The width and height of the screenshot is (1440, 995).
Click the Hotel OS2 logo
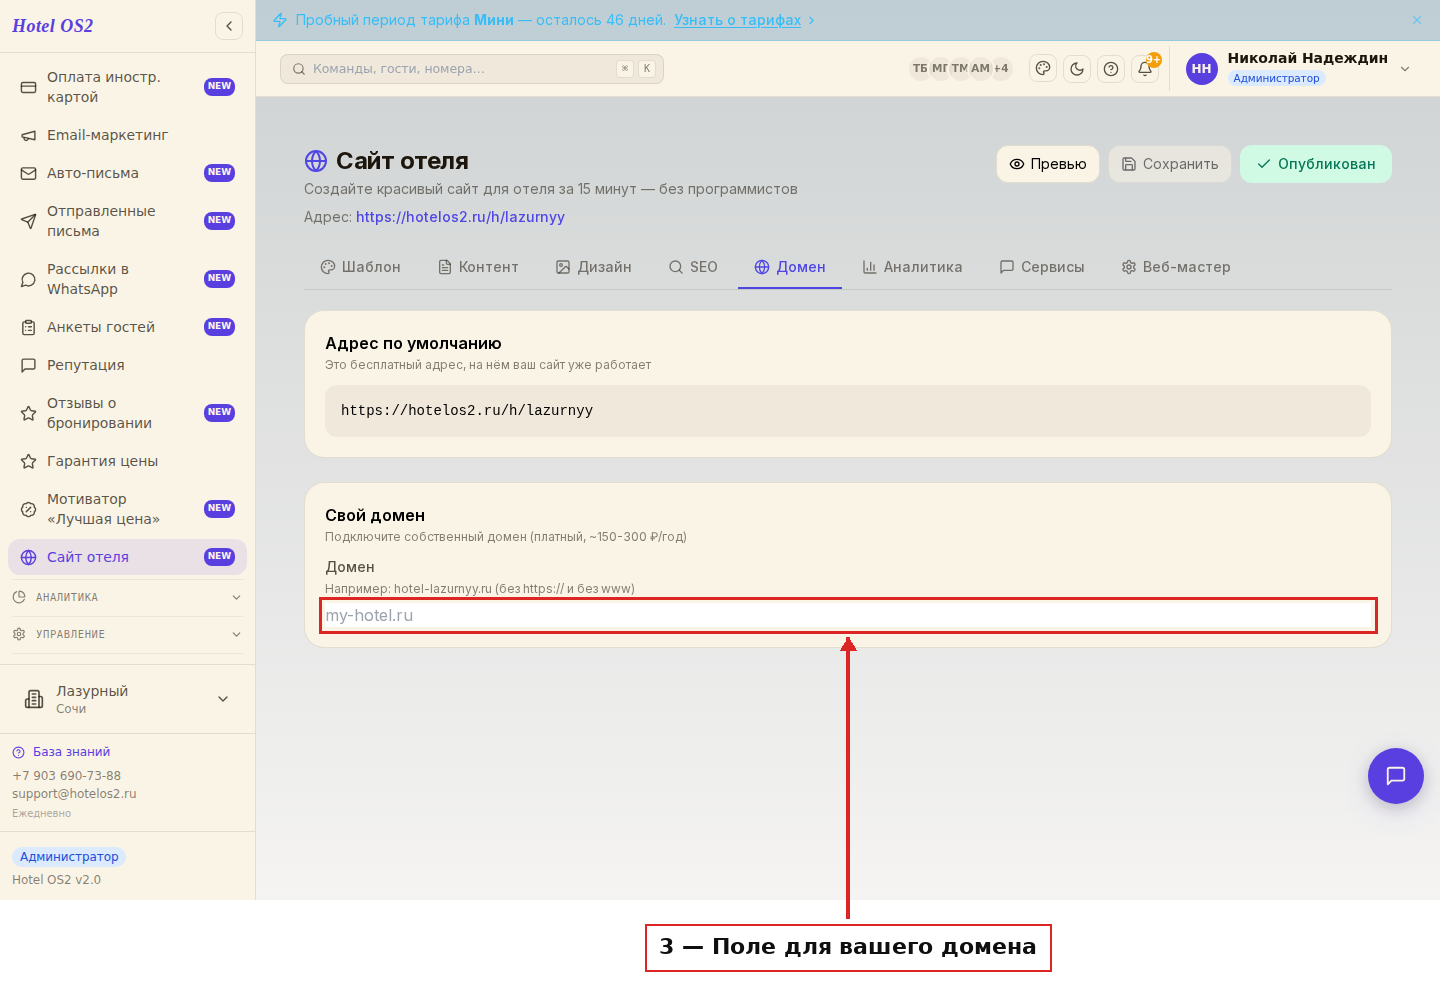click(53, 26)
